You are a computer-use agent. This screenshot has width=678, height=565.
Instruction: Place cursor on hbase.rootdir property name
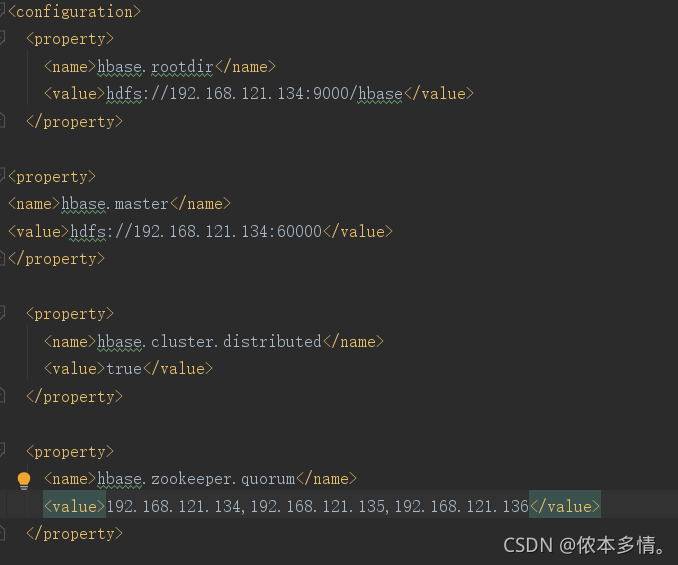pyautogui.click(x=155, y=67)
